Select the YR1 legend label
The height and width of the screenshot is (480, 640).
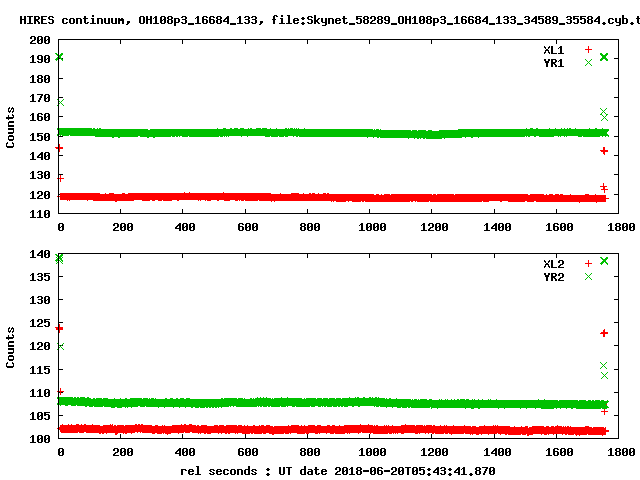[x=553, y=63]
